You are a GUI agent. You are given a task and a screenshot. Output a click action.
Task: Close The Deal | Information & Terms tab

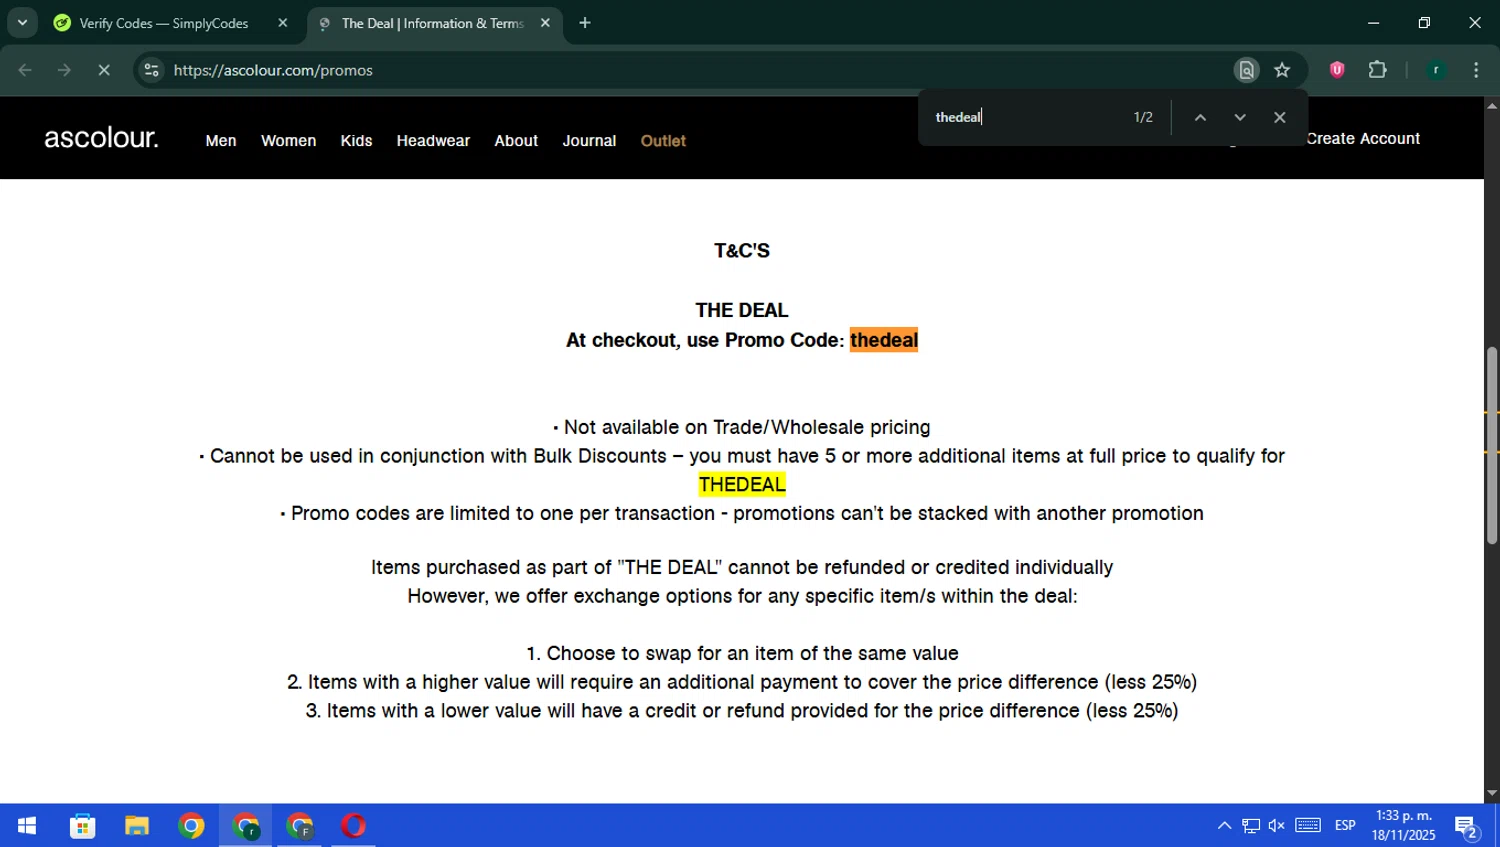545,23
